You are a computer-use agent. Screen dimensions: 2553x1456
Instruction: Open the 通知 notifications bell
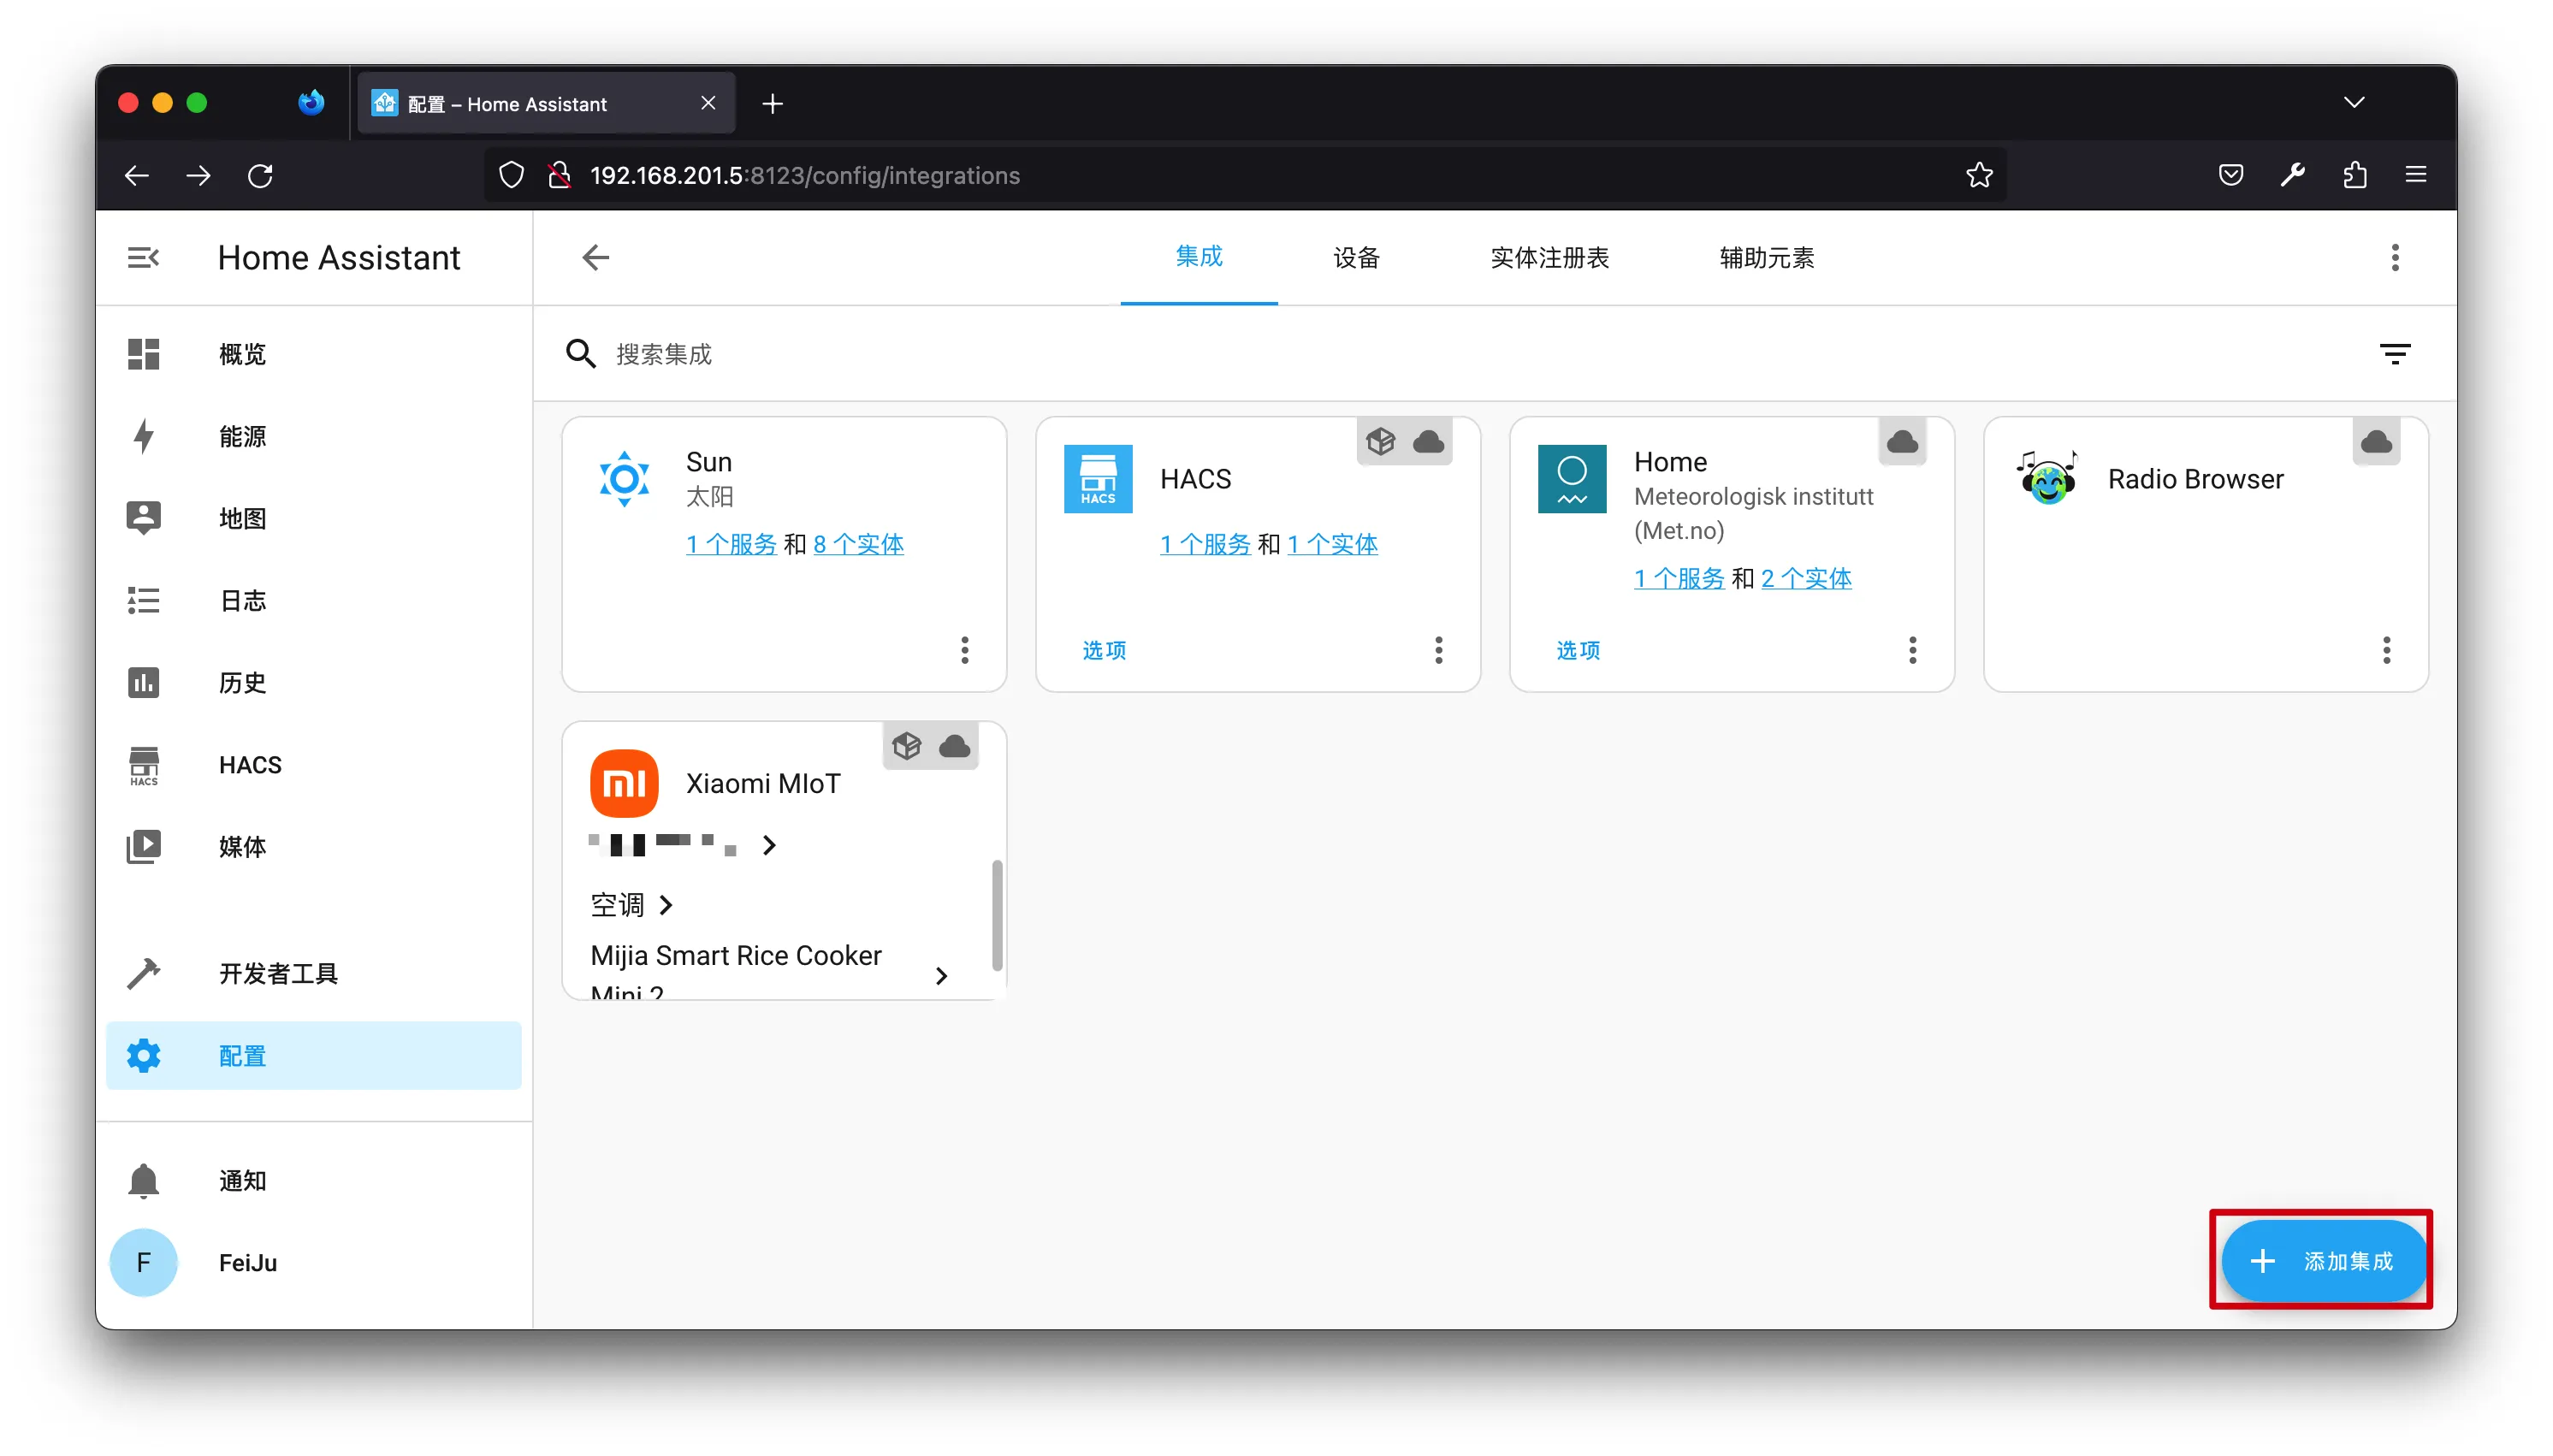[143, 1181]
